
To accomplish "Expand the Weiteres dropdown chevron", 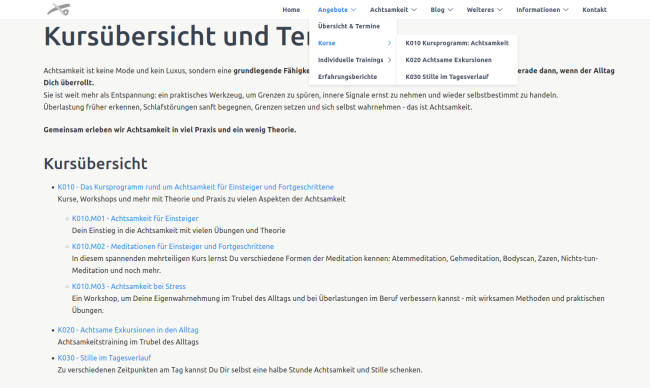I will [x=500, y=10].
